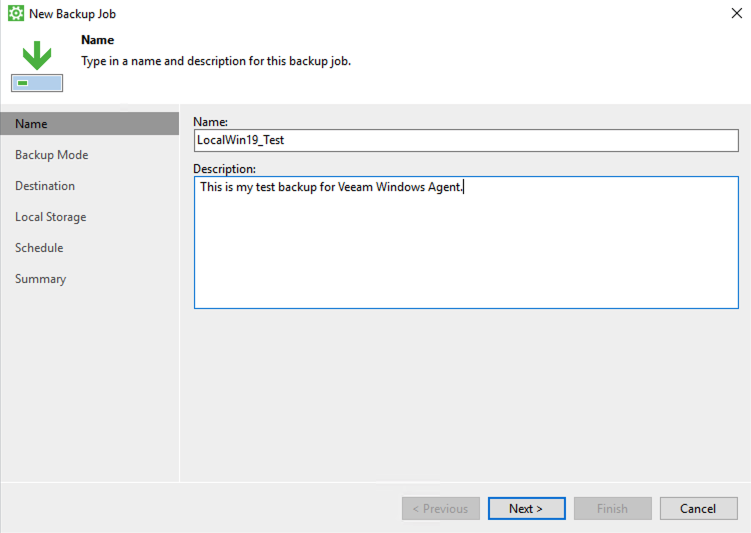Close the New Backup Job dialog
The image size is (751, 533).
point(737,13)
